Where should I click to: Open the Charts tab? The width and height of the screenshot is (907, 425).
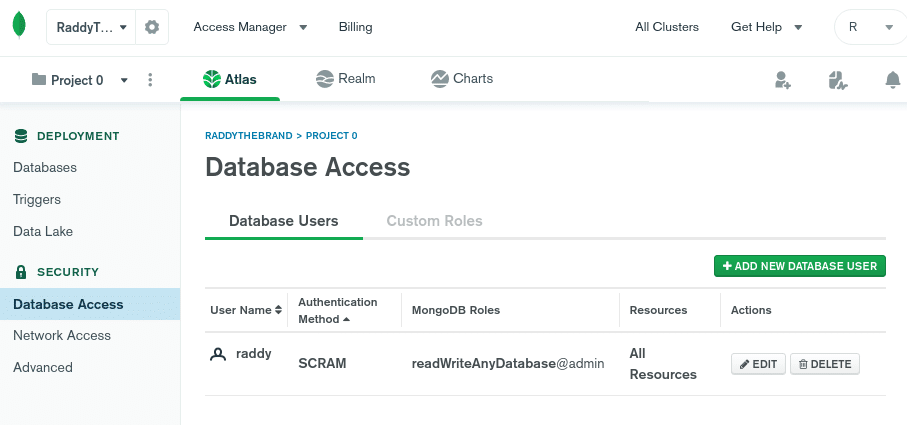(x=462, y=78)
